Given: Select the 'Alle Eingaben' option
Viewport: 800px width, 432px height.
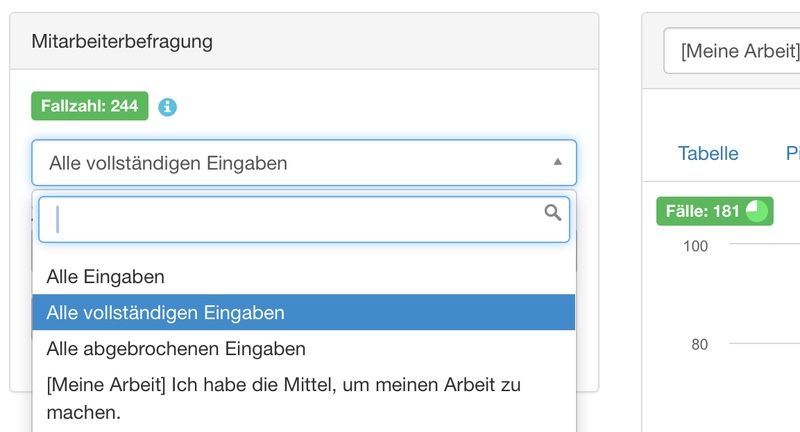Looking at the screenshot, I should click(105, 276).
